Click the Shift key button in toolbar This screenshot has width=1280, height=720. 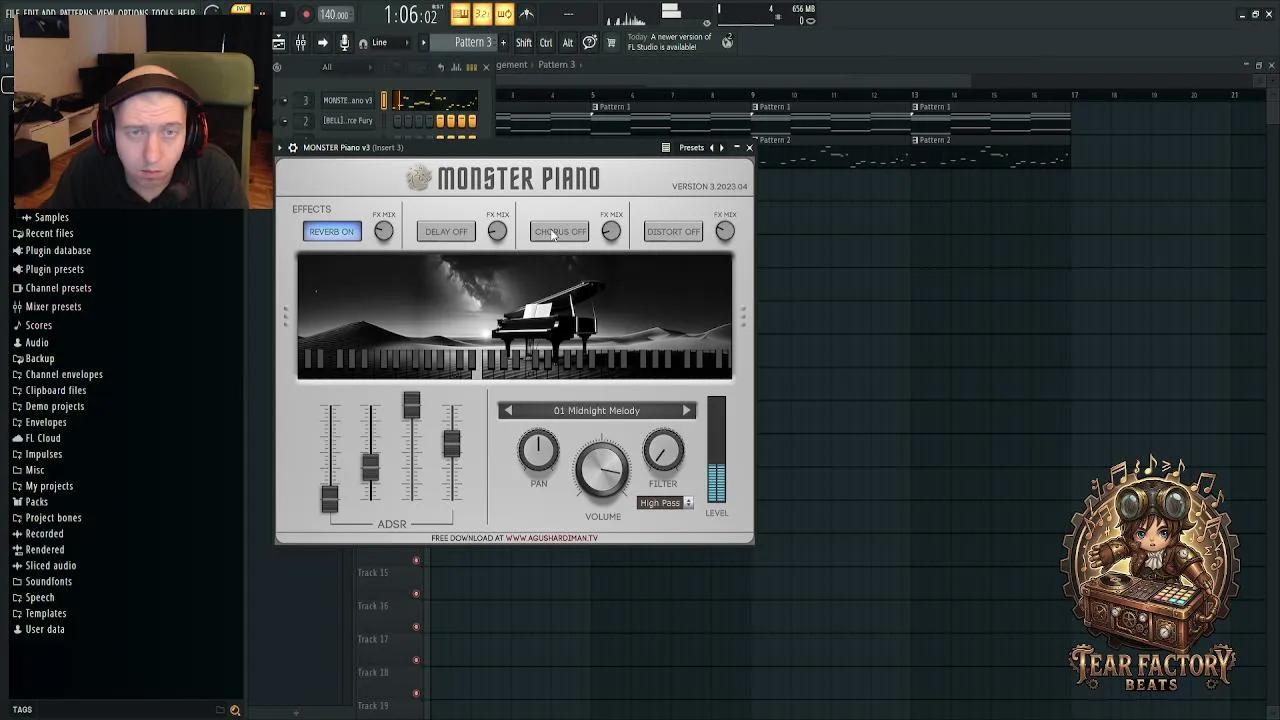[523, 43]
